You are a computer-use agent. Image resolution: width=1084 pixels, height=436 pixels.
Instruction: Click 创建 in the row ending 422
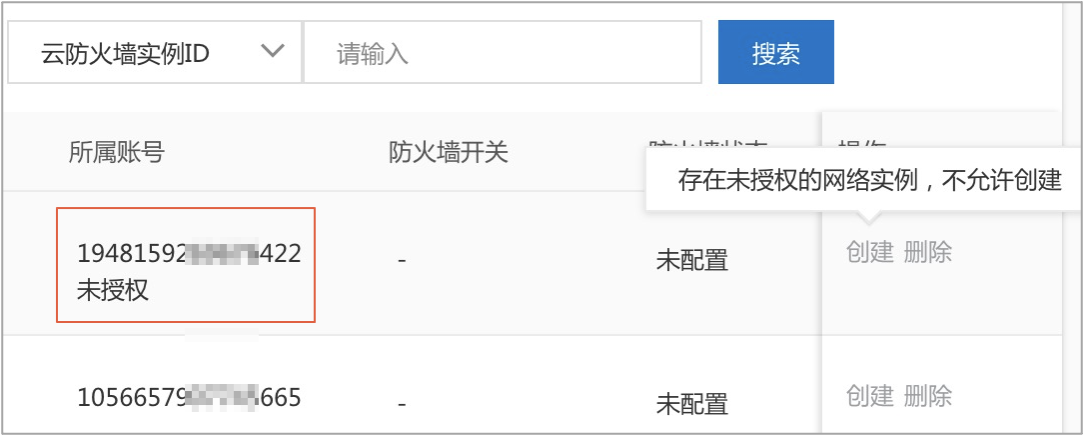(x=870, y=252)
